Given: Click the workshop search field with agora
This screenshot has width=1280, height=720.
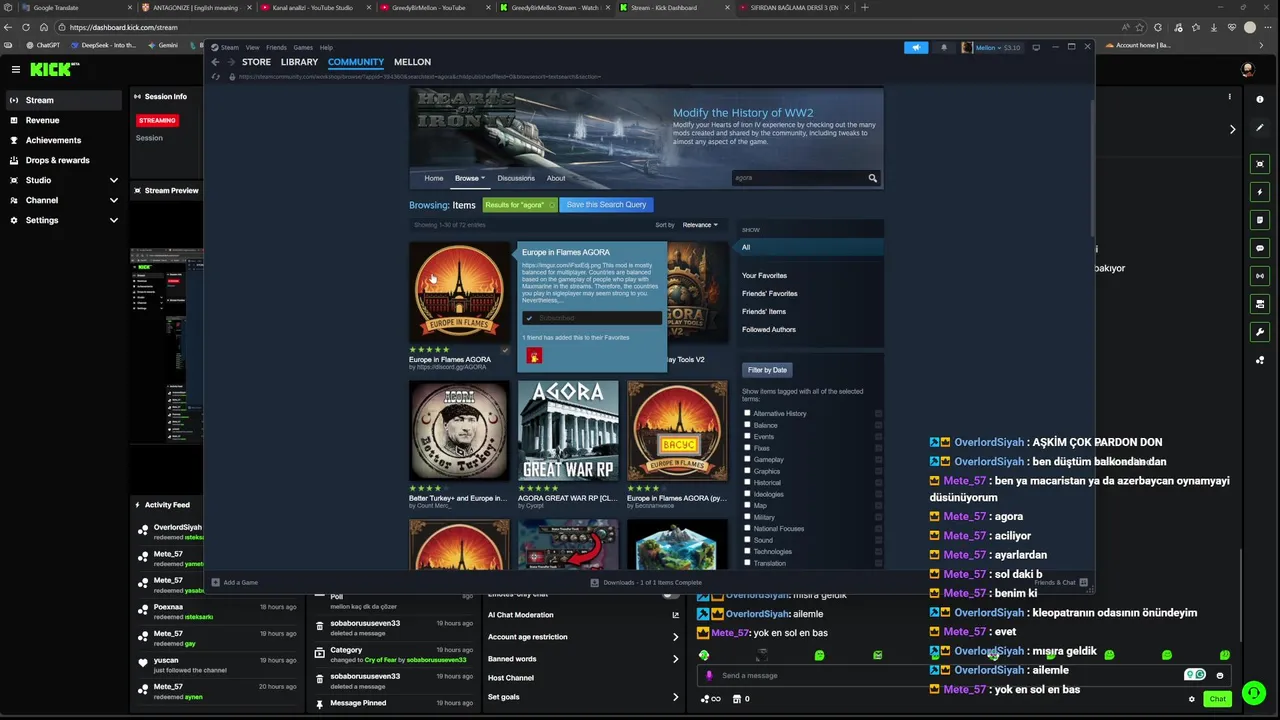Looking at the screenshot, I should point(798,178).
